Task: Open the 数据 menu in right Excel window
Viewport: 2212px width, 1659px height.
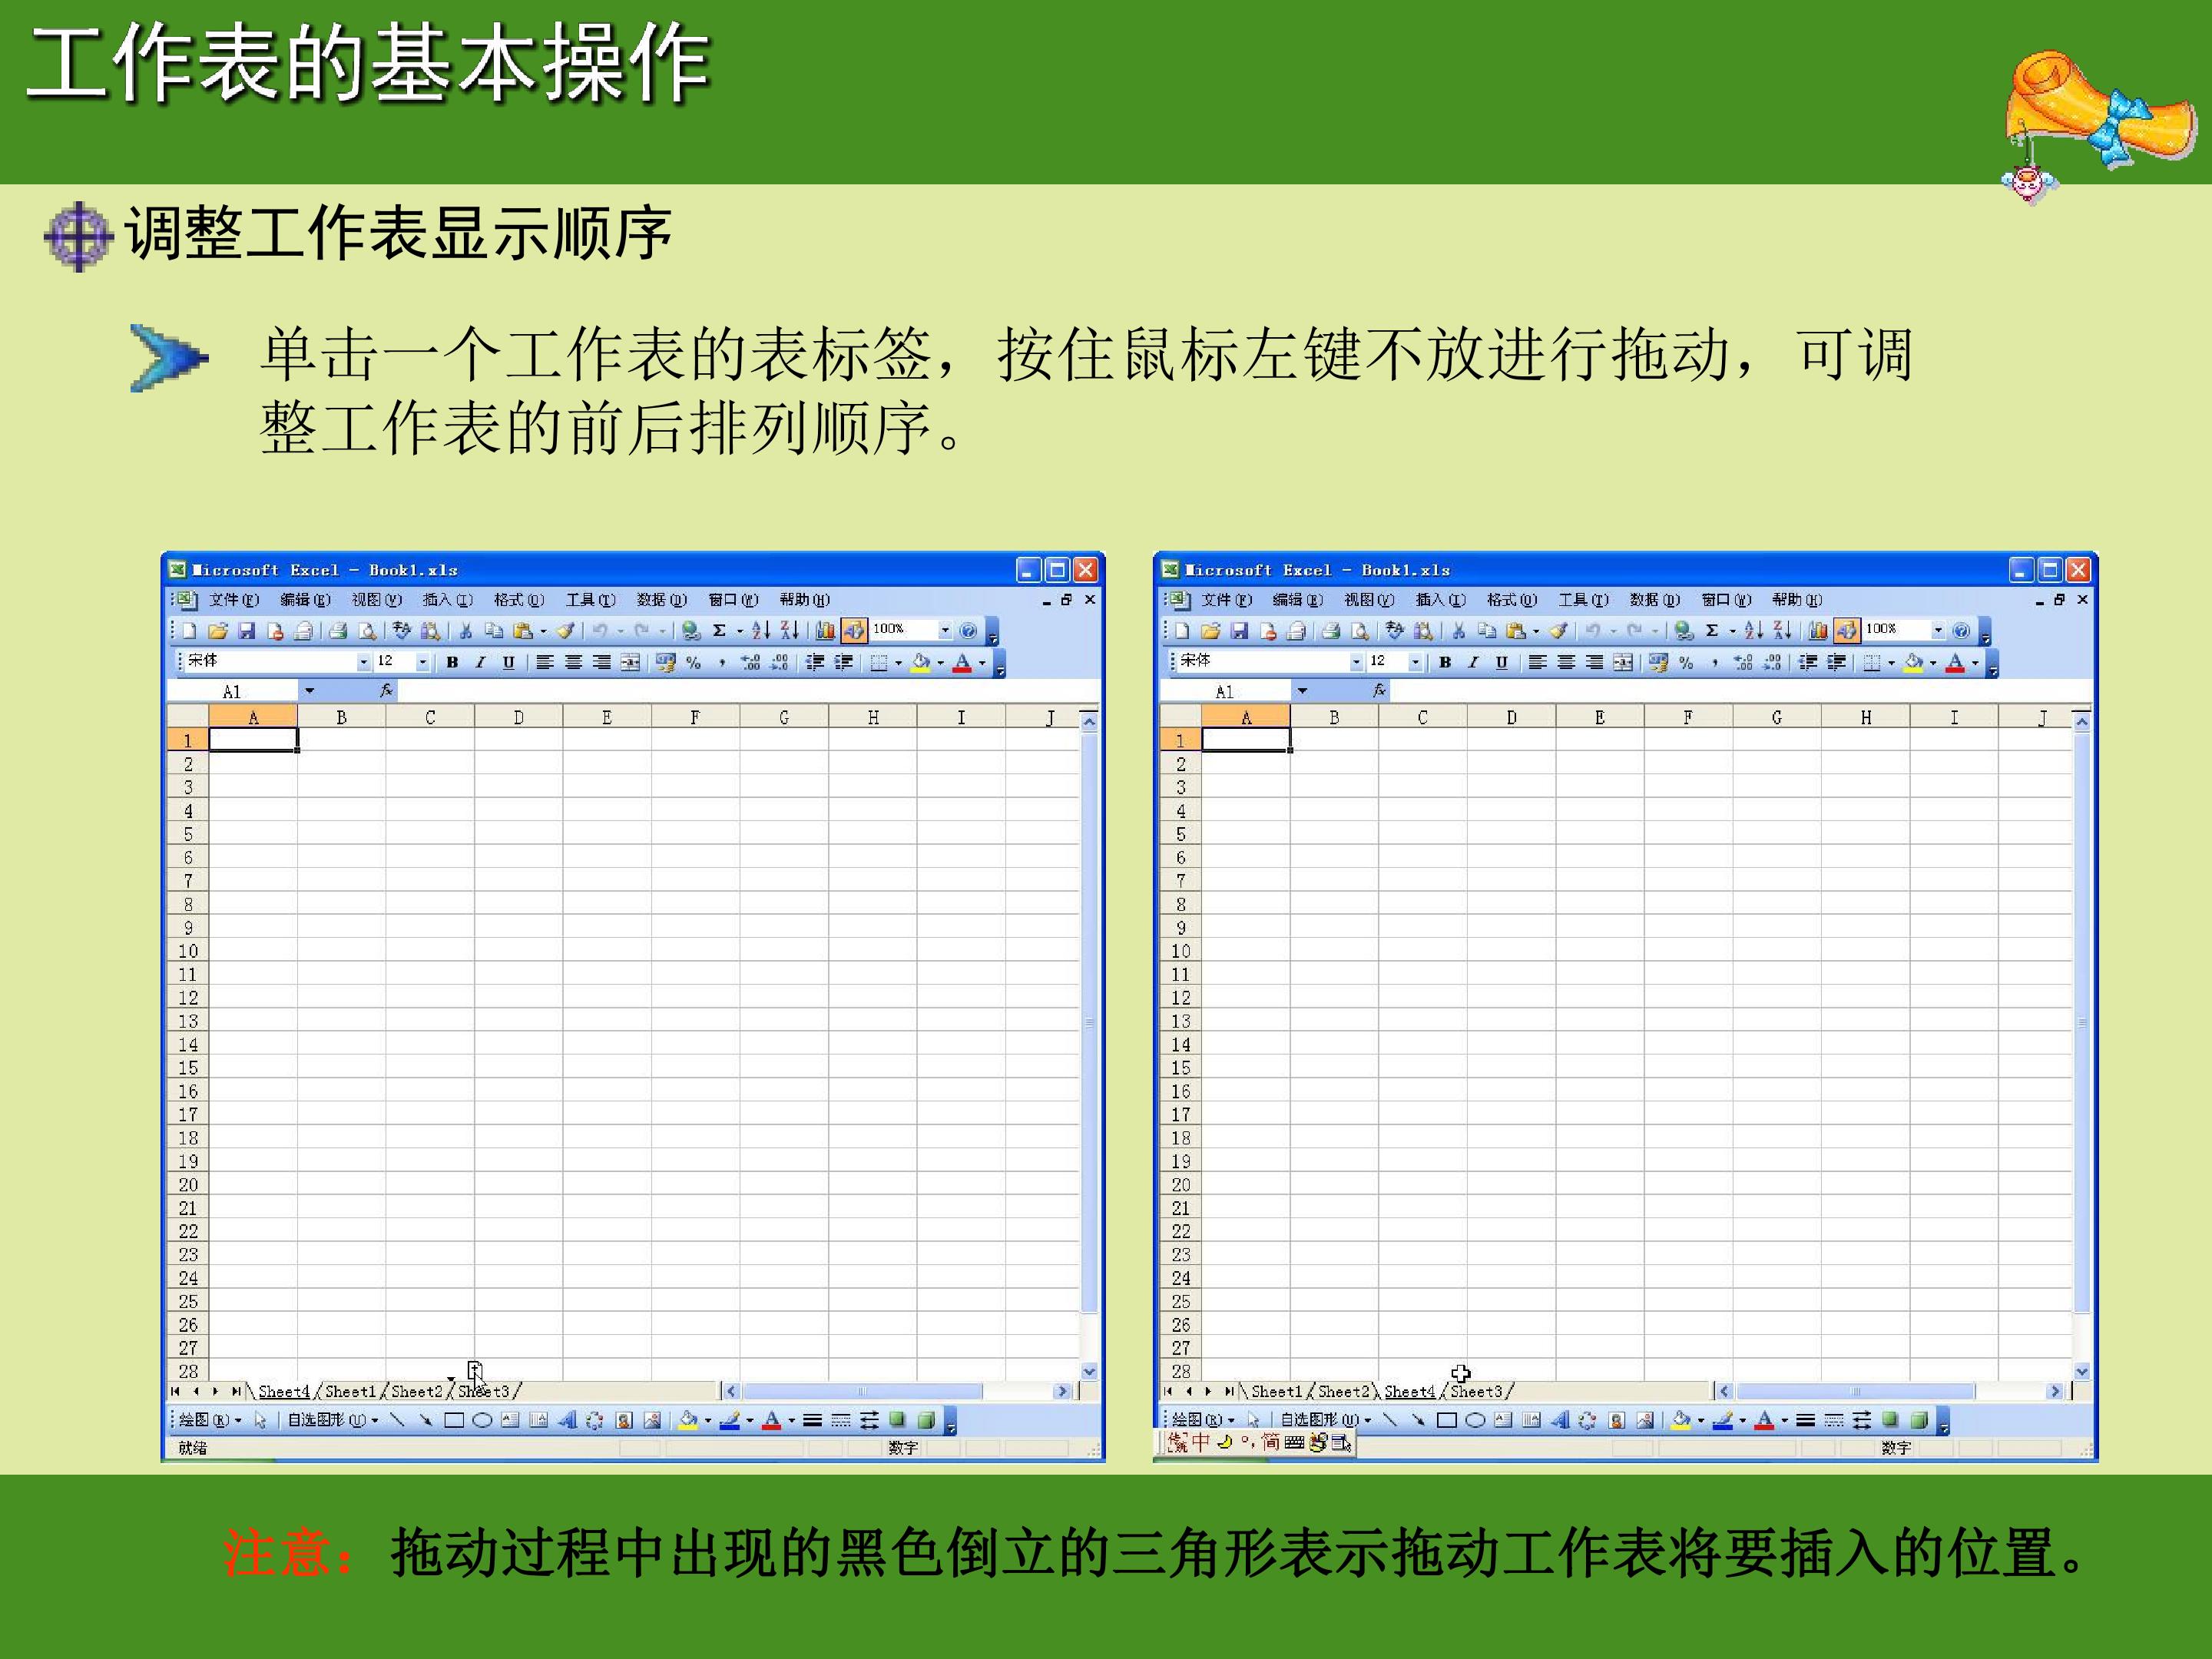Action: [x=1654, y=600]
